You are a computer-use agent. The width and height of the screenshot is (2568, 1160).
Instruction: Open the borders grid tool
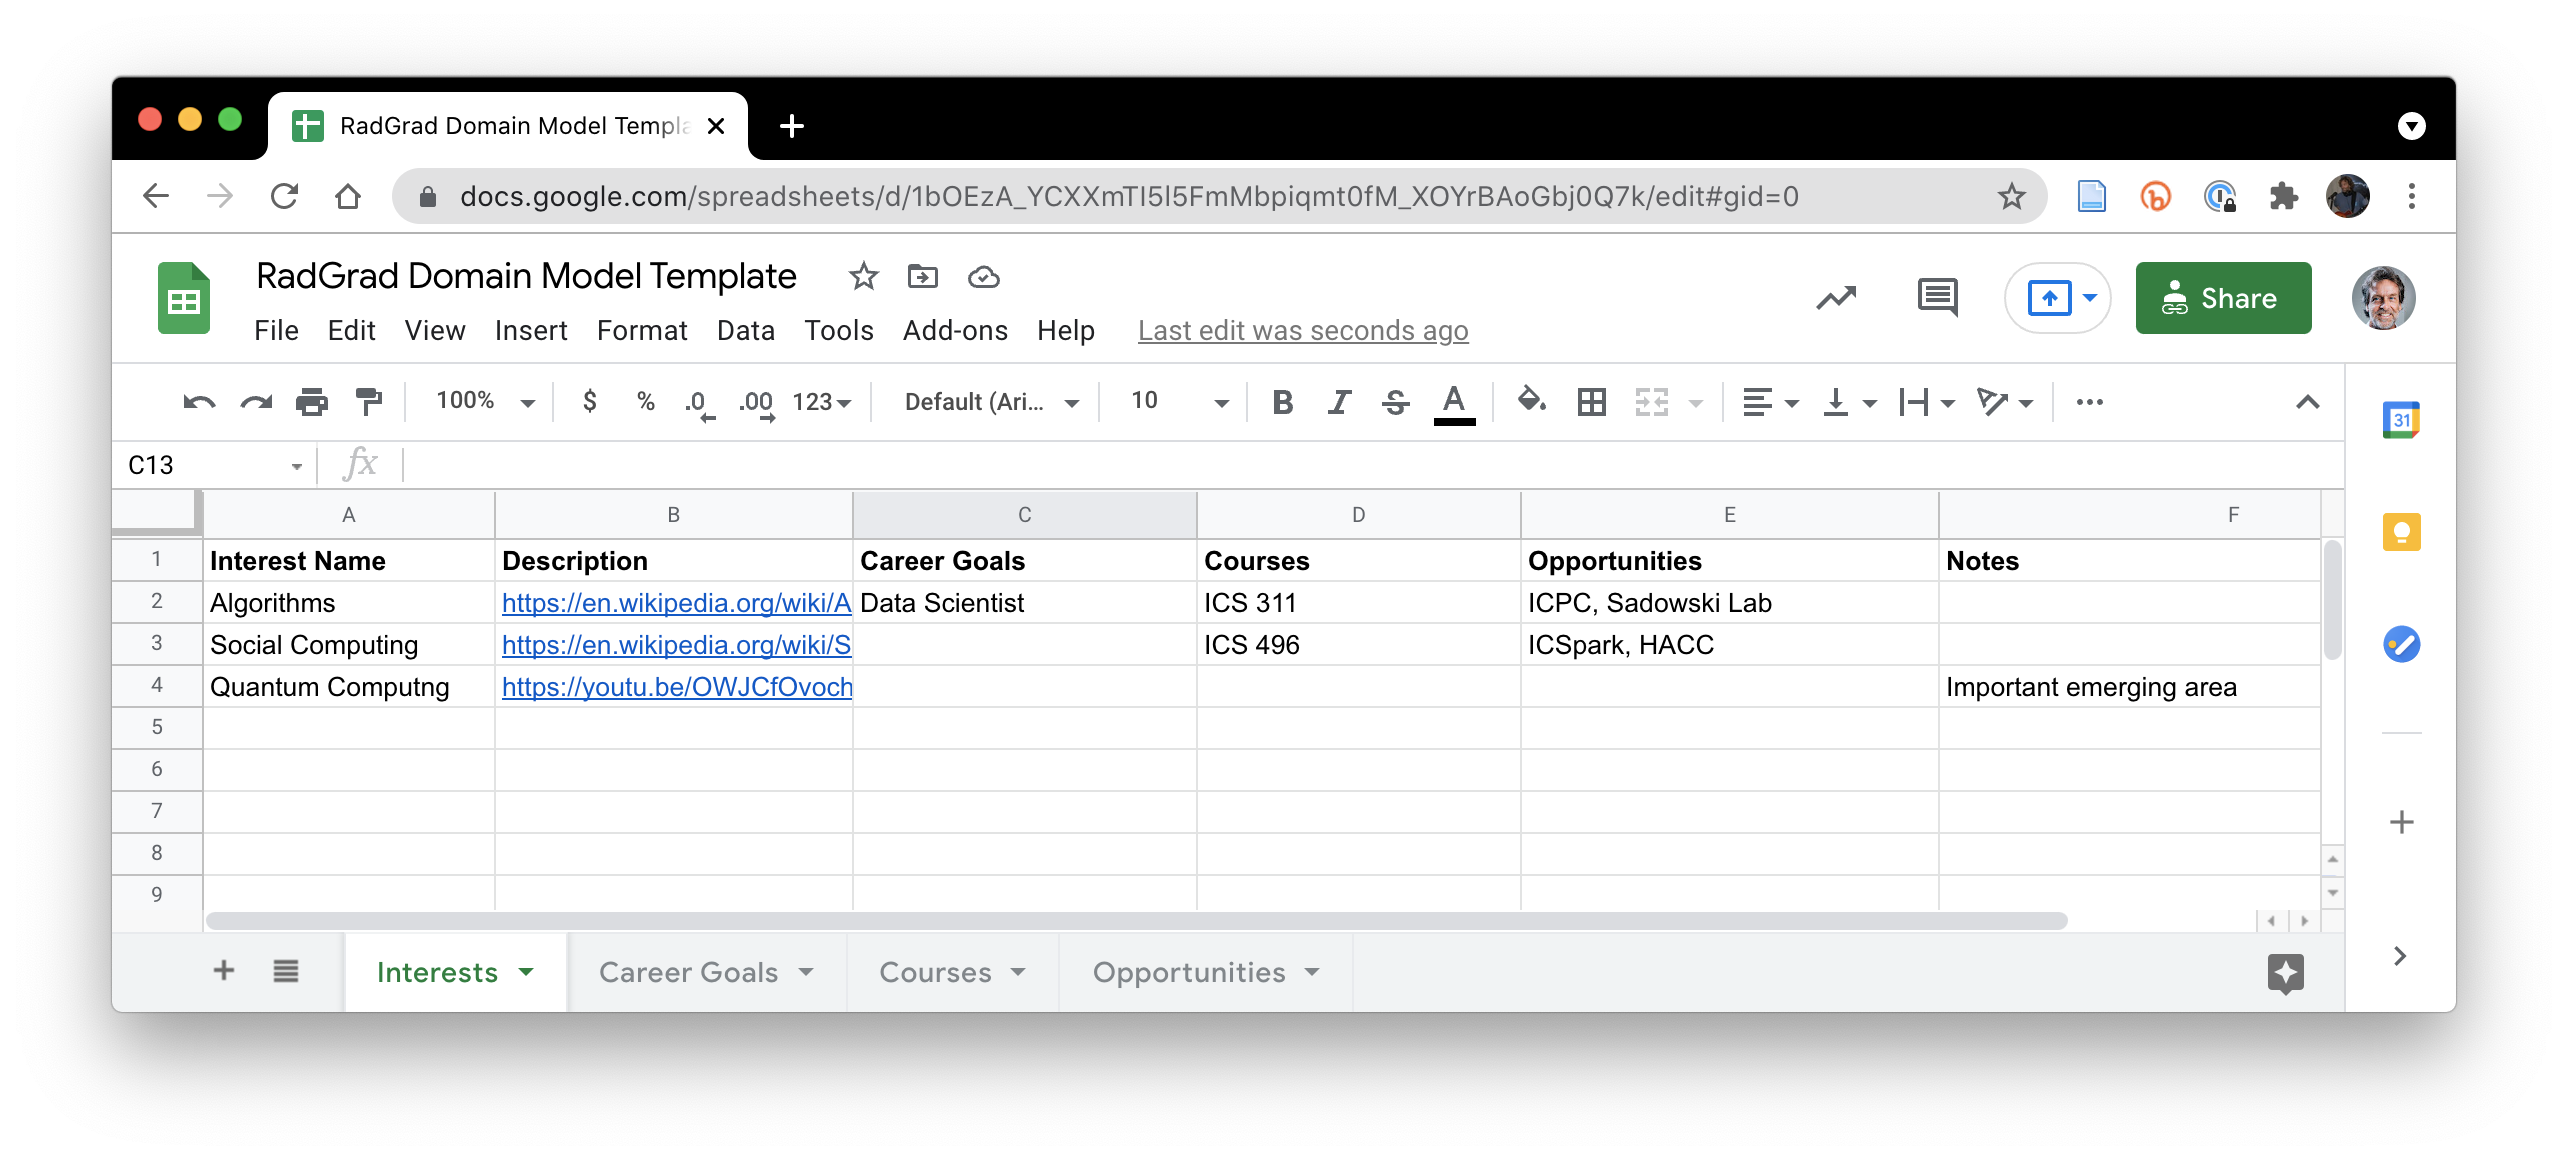tap(1591, 402)
